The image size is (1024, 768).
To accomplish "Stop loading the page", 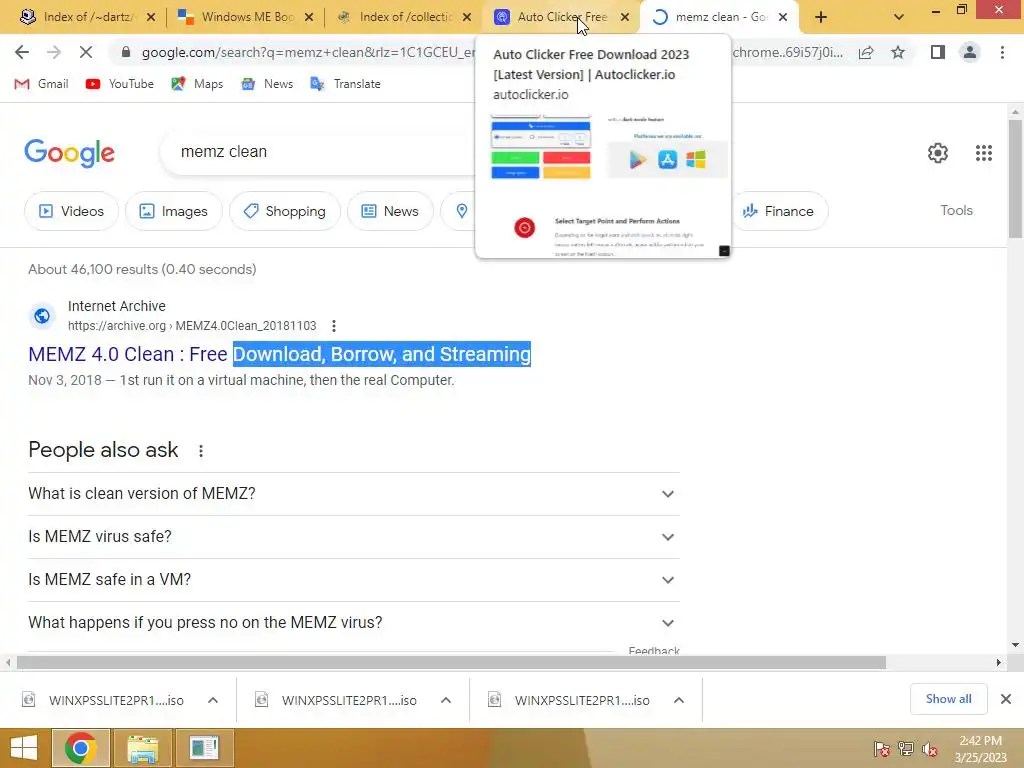I will (x=86, y=52).
